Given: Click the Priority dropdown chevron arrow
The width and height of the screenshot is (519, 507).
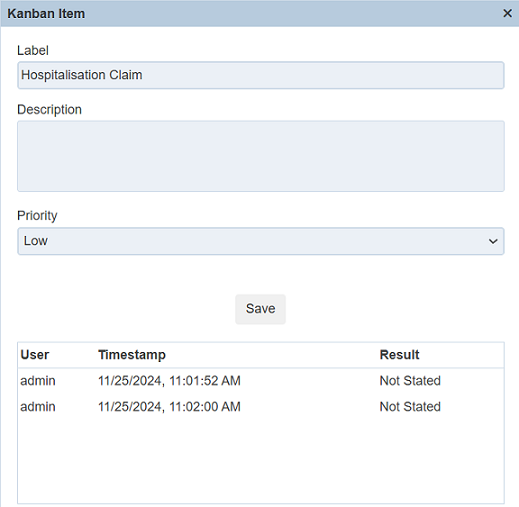Looking at the screenshot, I should (x=493, y=241).
